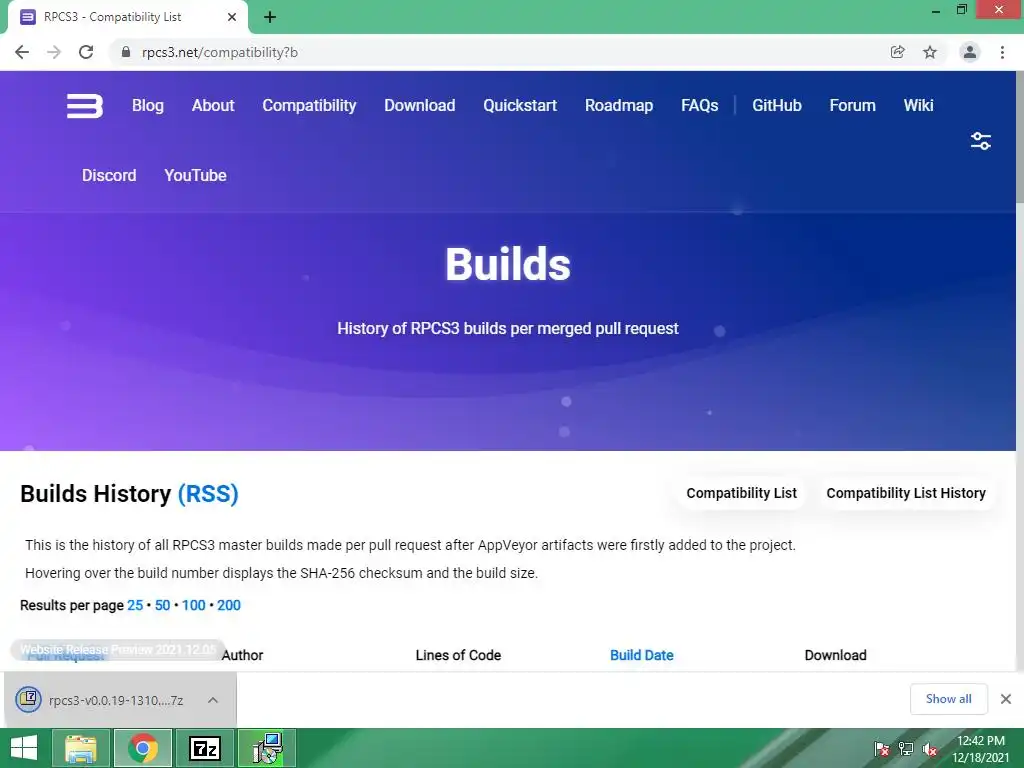Click the taskbar clock showing 12:42 PM
This screenshot has height=768, width=1024.
[x=980, y=749]
